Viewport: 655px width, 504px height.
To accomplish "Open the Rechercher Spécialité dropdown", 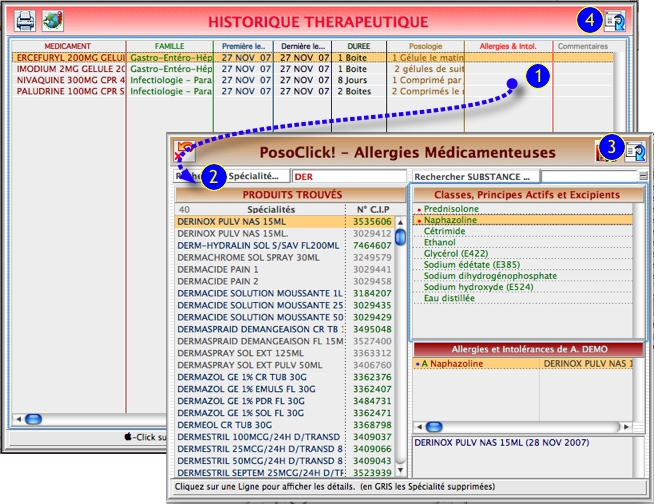I will click(232, 176).
